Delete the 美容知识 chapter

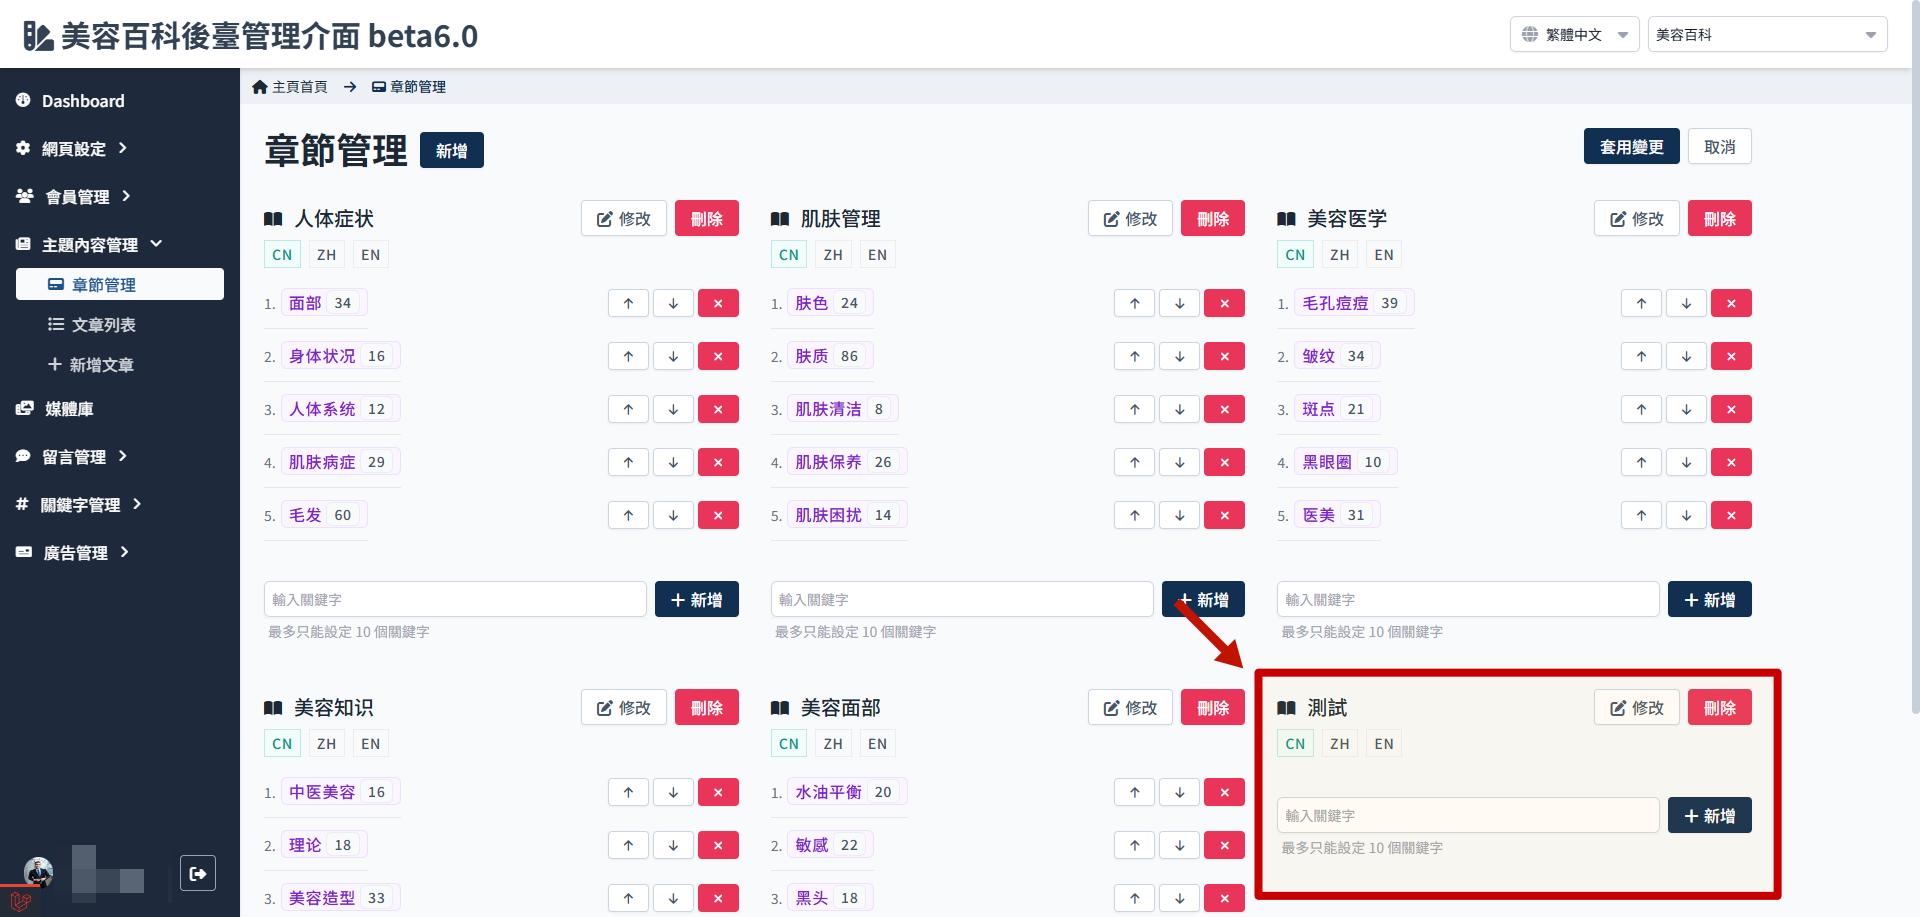pyautogui.click(x=707, y=707)
